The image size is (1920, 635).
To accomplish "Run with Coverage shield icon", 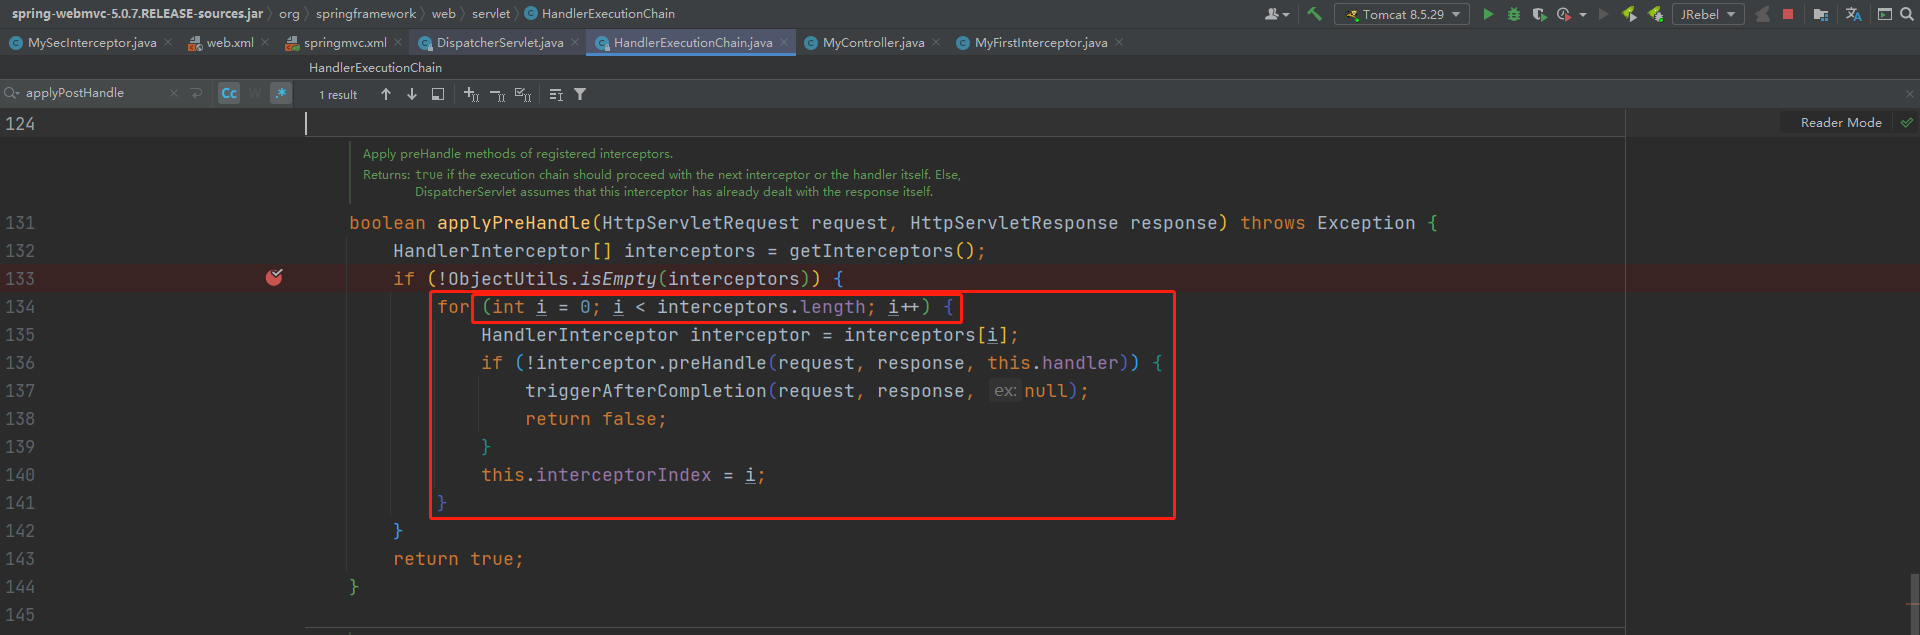I will point(1539,14).
